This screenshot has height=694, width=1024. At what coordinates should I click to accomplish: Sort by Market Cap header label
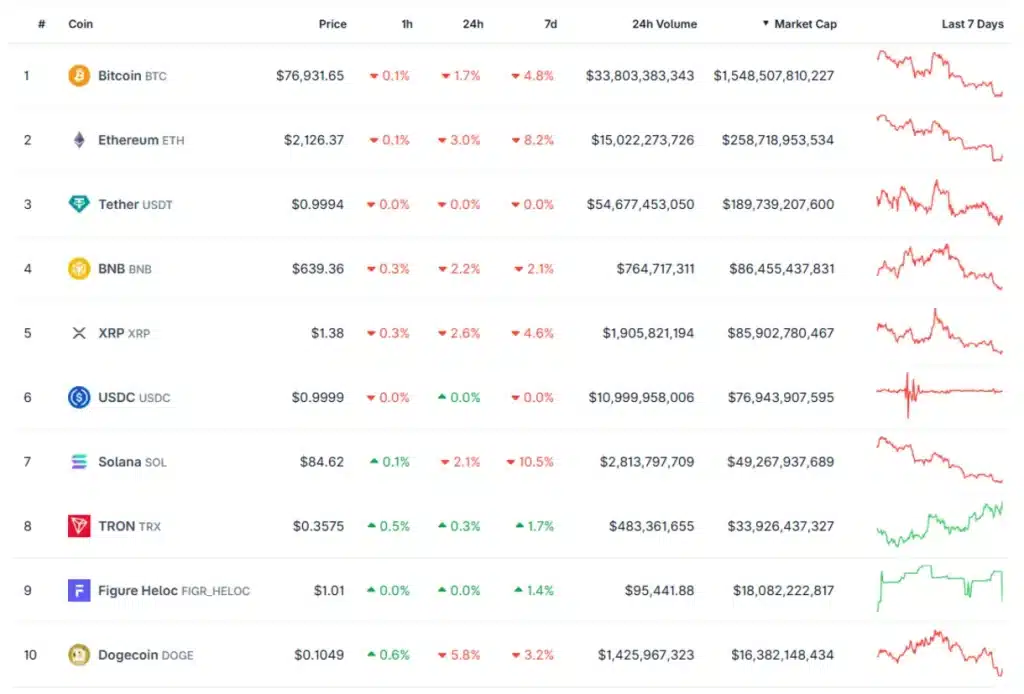805,24
